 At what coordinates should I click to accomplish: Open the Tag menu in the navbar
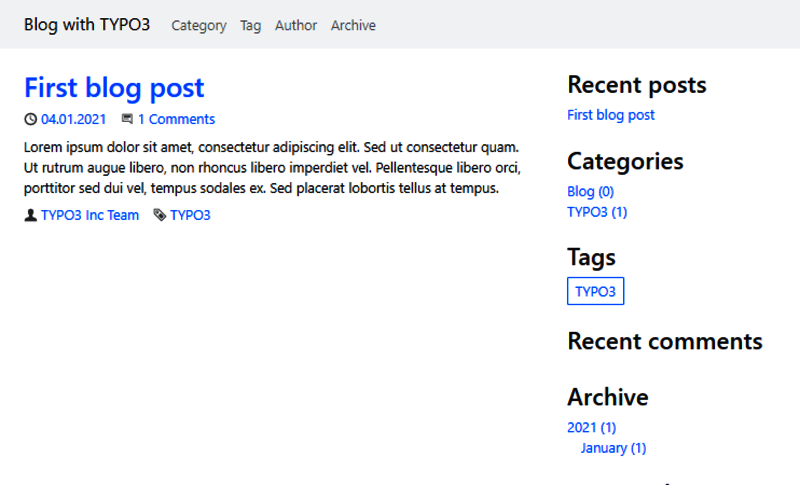[250, 26]
